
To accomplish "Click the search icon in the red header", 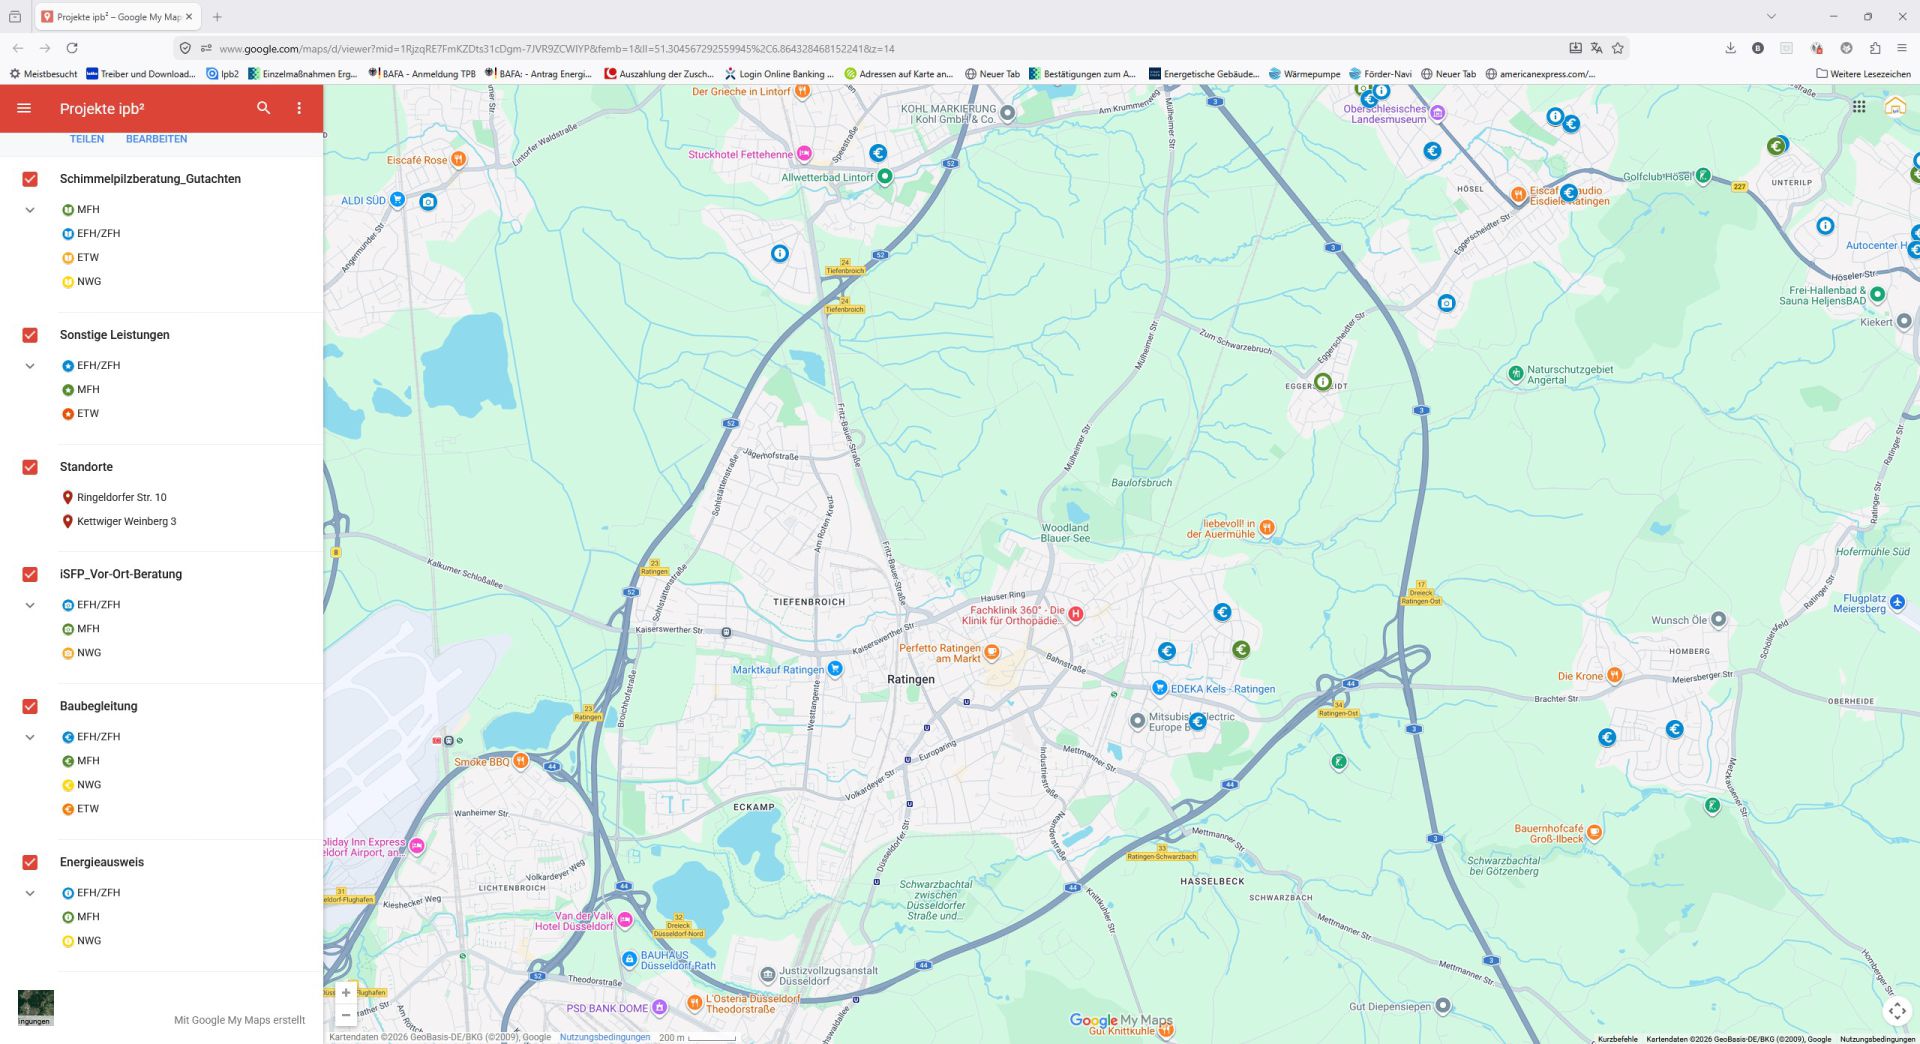I will [x=263, y=108].
